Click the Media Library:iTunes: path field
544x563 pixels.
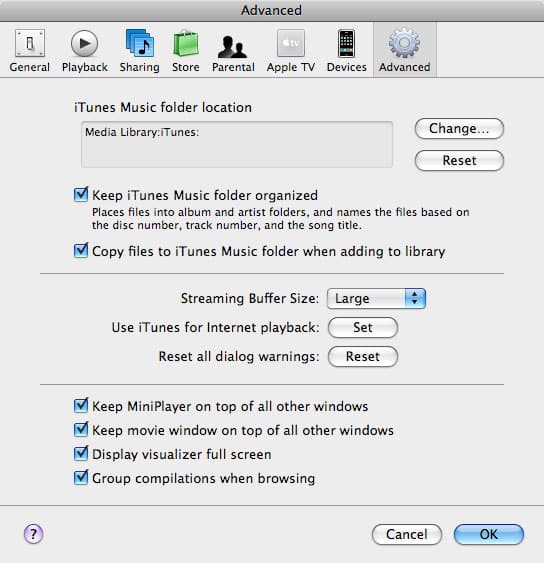point(237,144)
